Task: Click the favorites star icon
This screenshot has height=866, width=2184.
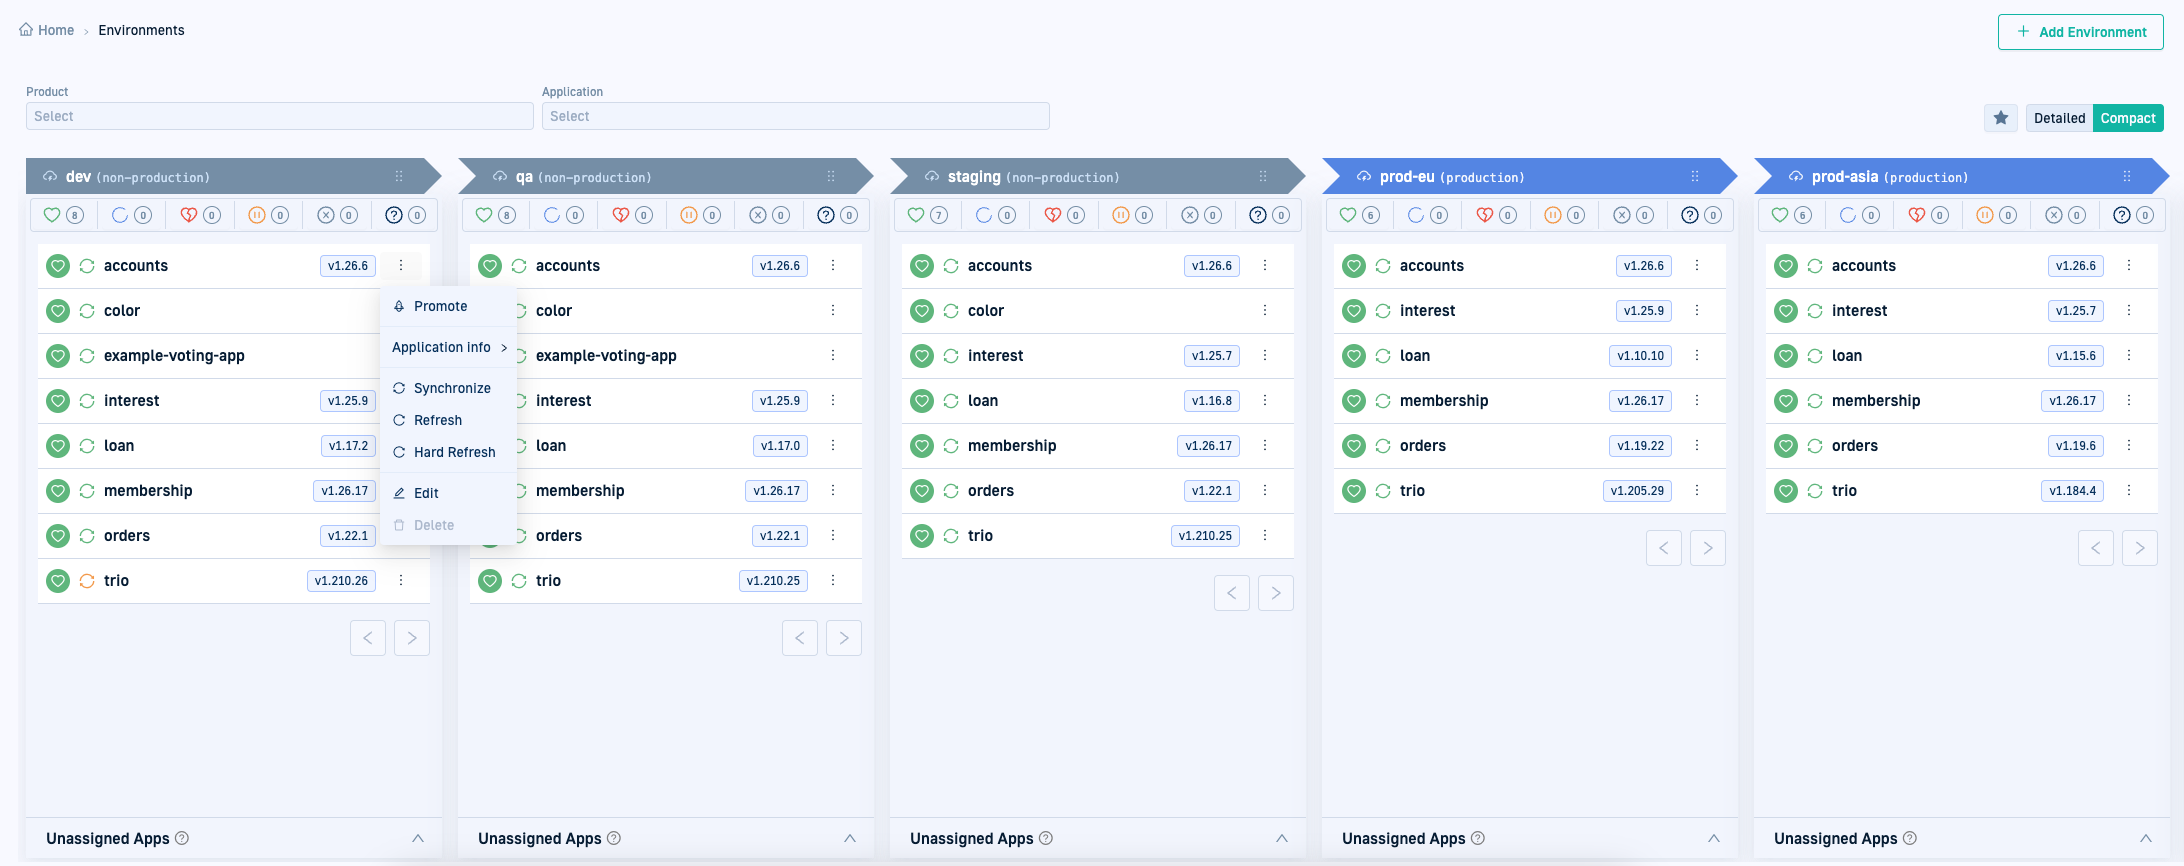Action: click(2000, 118)
